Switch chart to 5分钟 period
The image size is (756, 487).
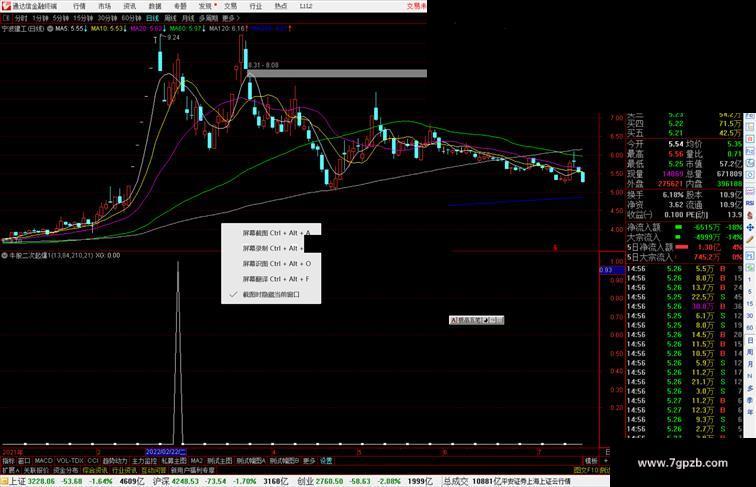pos(61,18)
